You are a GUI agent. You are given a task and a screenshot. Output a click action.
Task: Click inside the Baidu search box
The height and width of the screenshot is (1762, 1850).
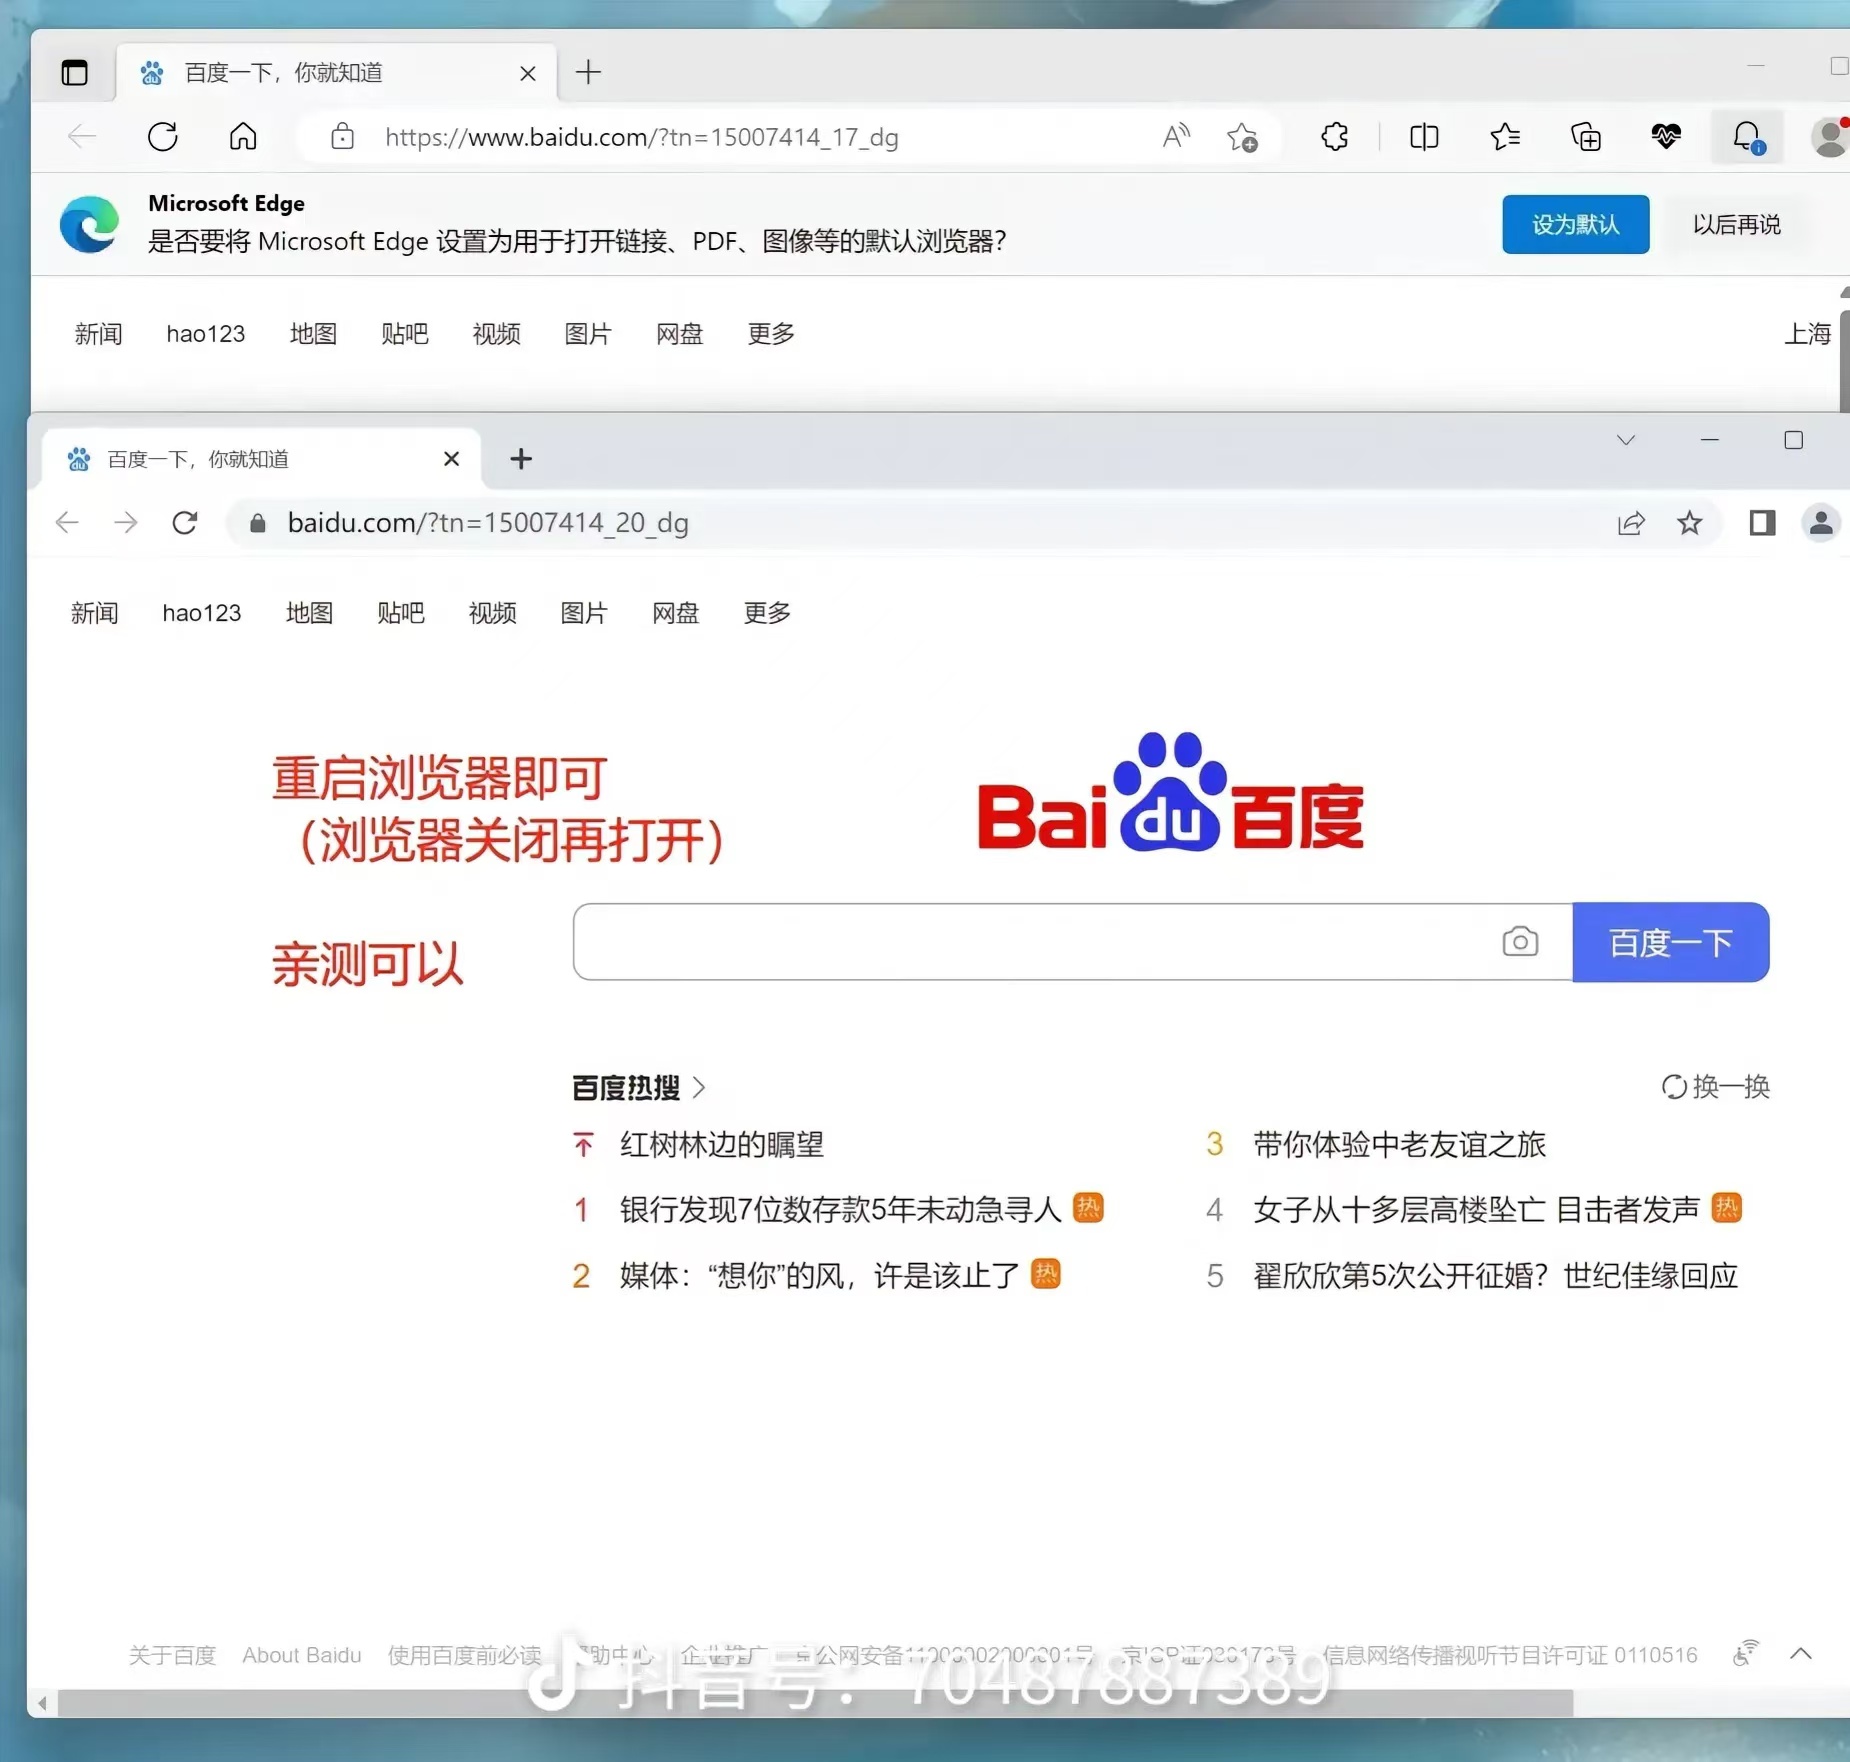[x=1030, y=941]
